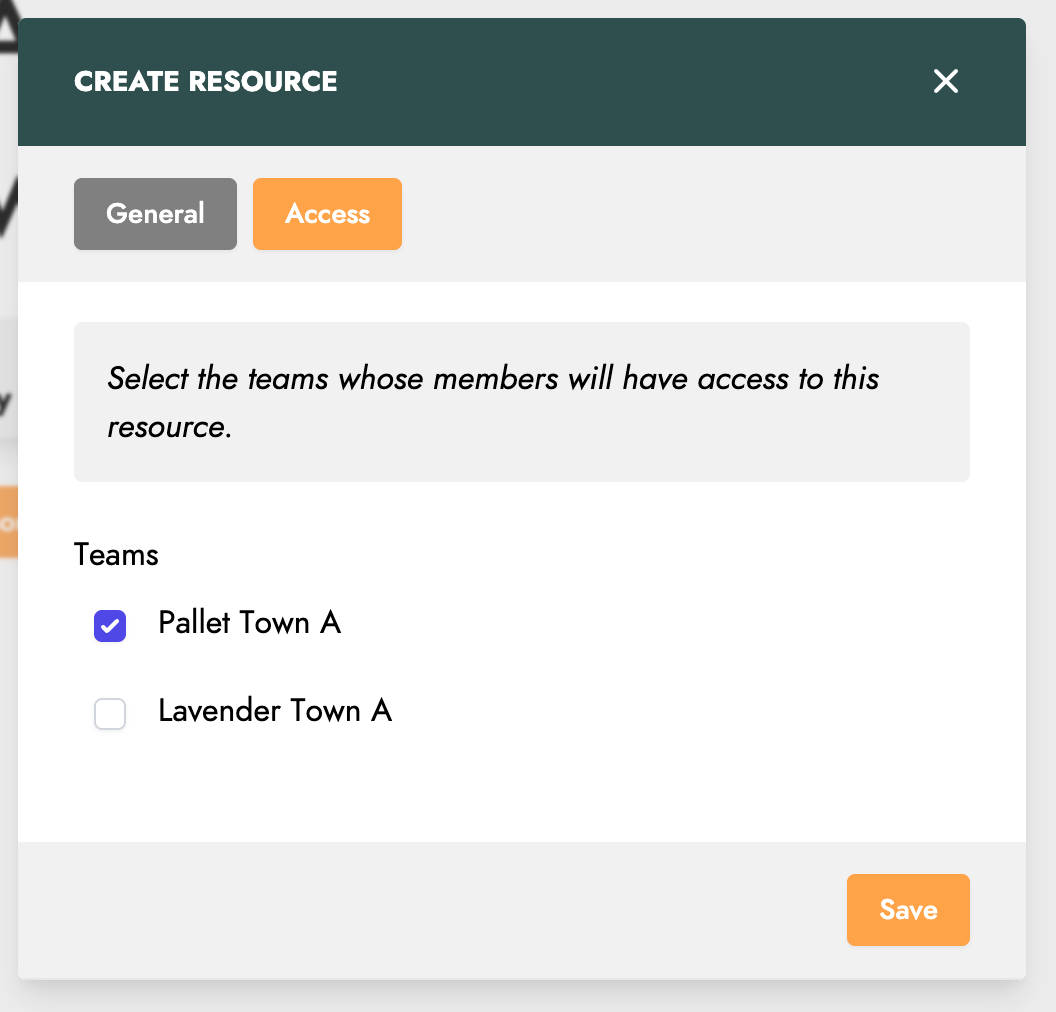Switch to the General tab
The image size is (1056, 1012).
coord(155,214)
